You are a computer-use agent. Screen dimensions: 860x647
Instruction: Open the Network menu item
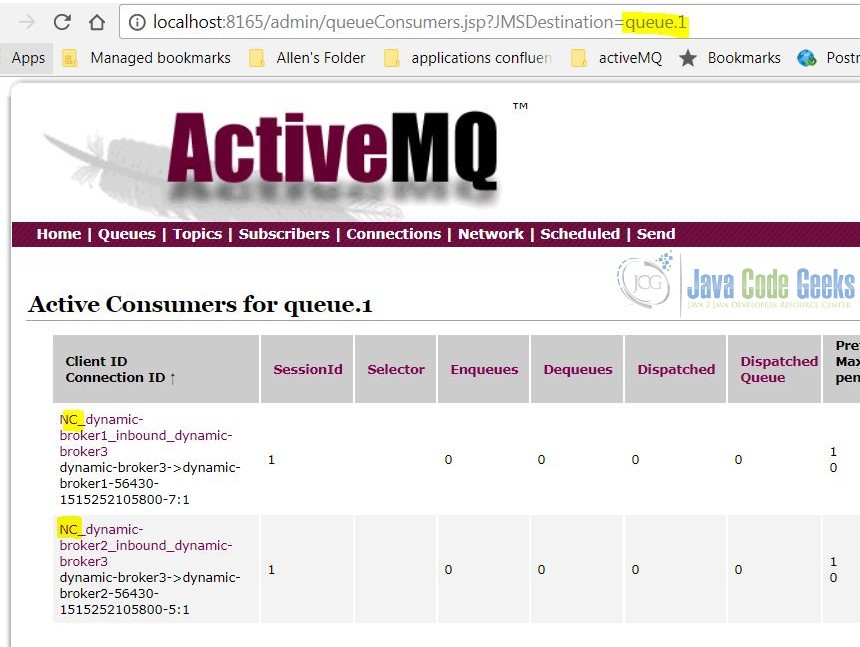point(491,234)
